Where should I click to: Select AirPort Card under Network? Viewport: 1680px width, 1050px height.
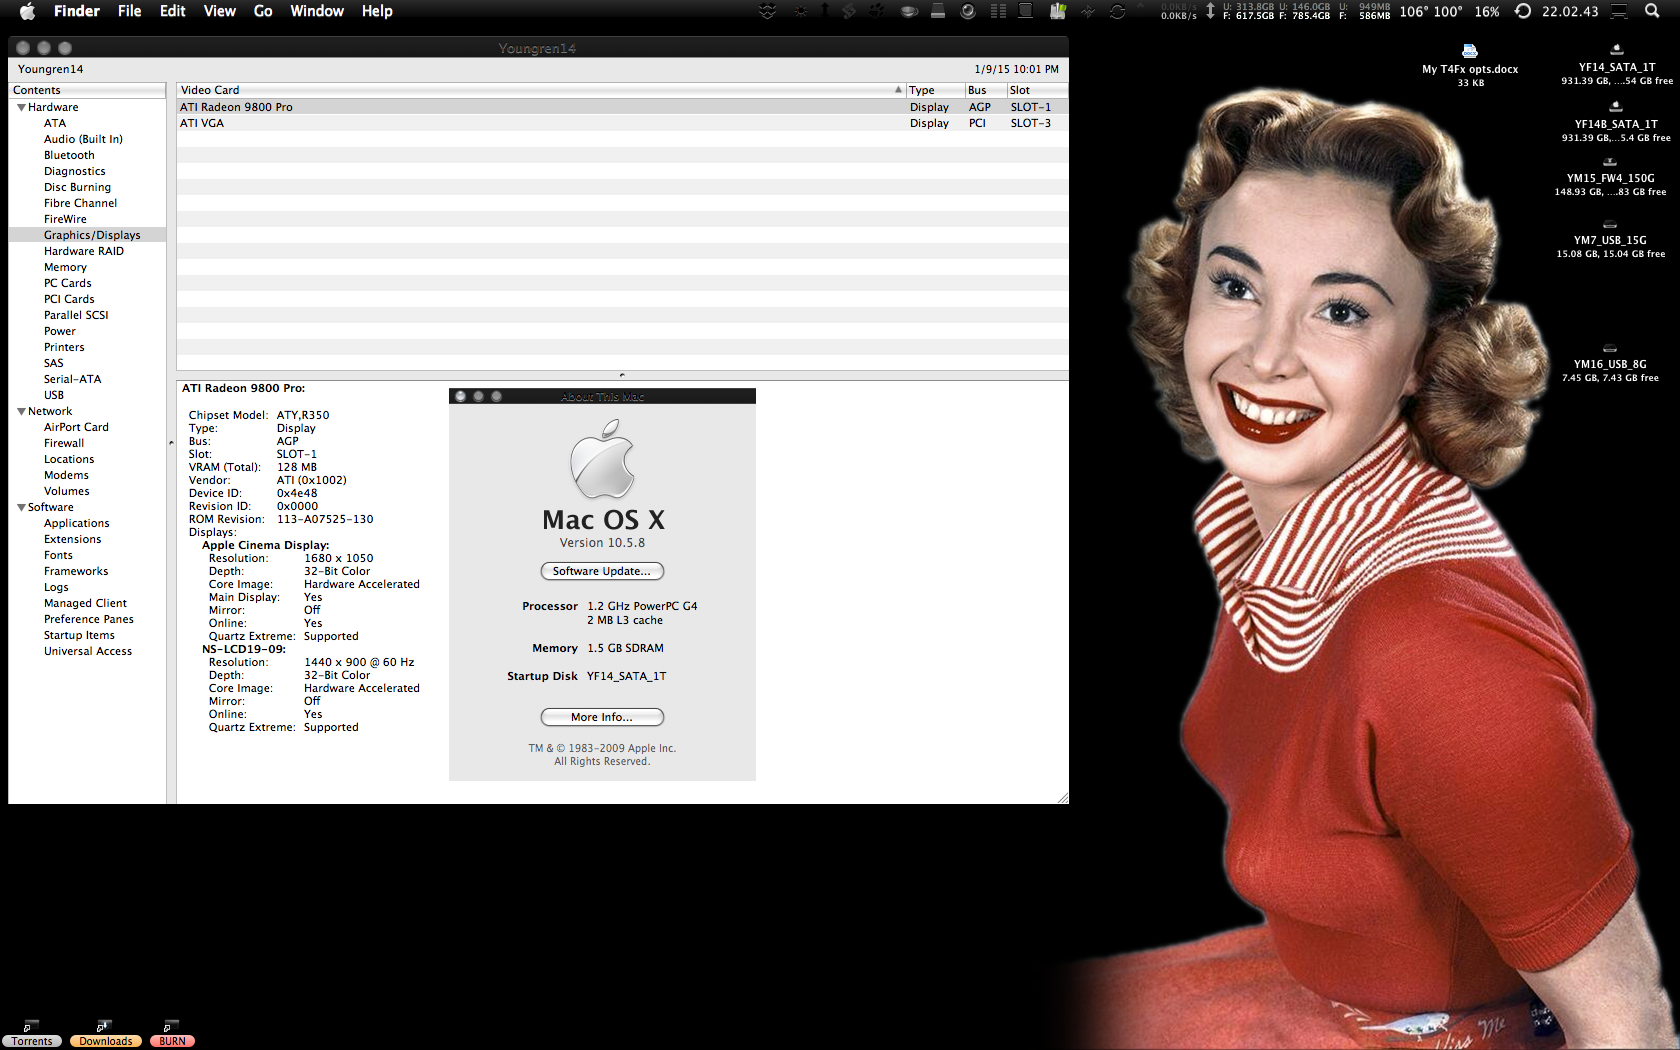point(76,427)
